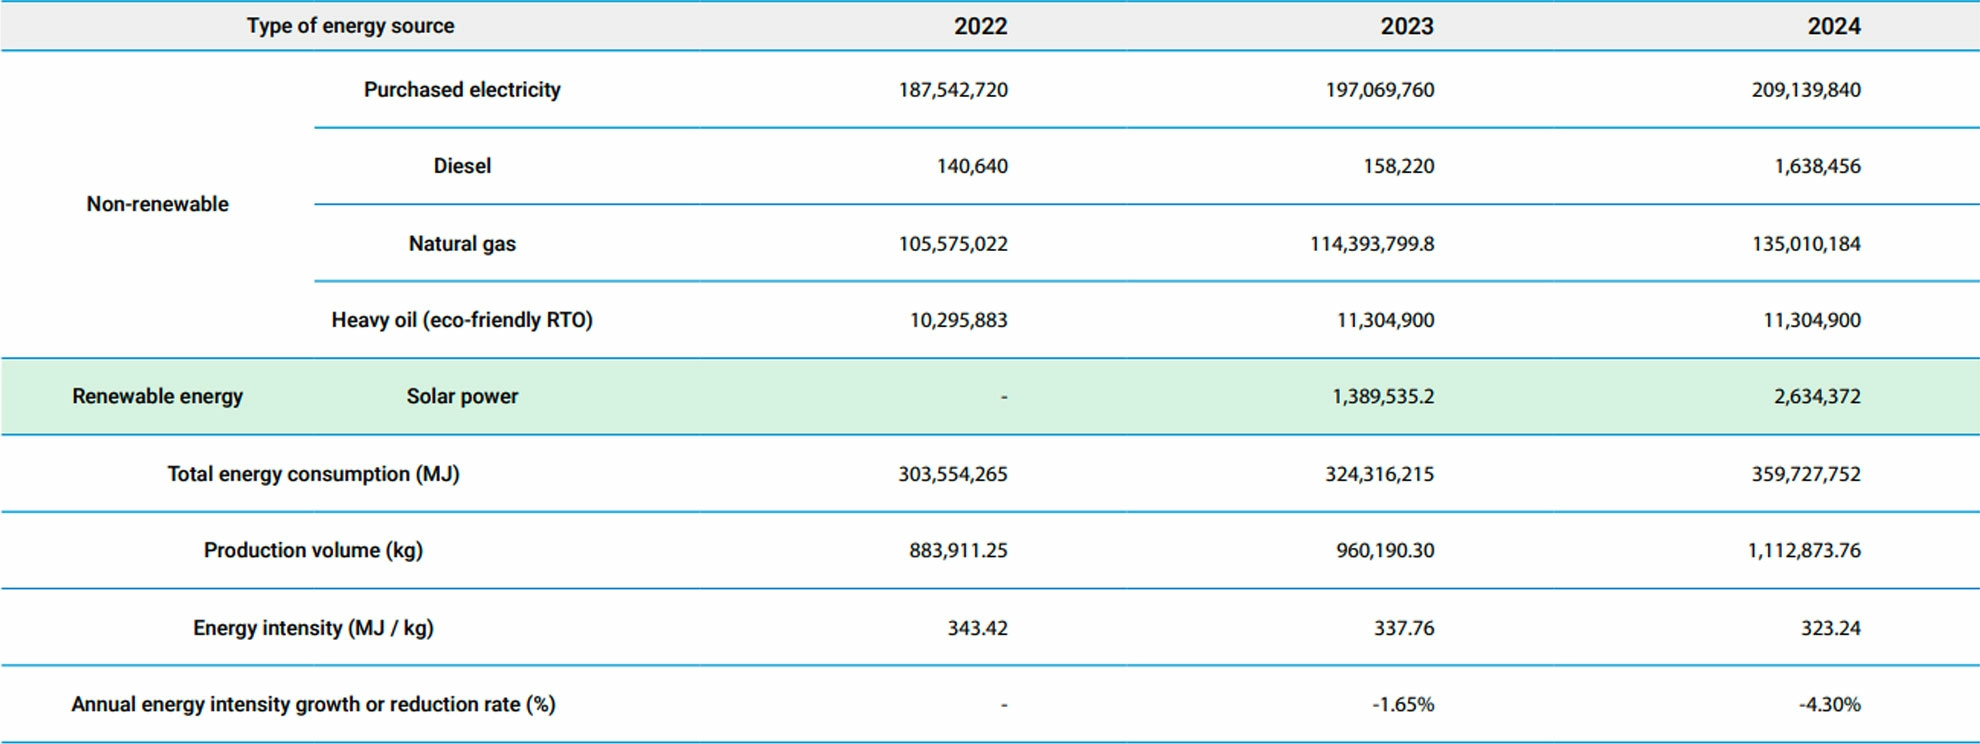Select Energy intensity (MJ / kg) label

(313, 628)
